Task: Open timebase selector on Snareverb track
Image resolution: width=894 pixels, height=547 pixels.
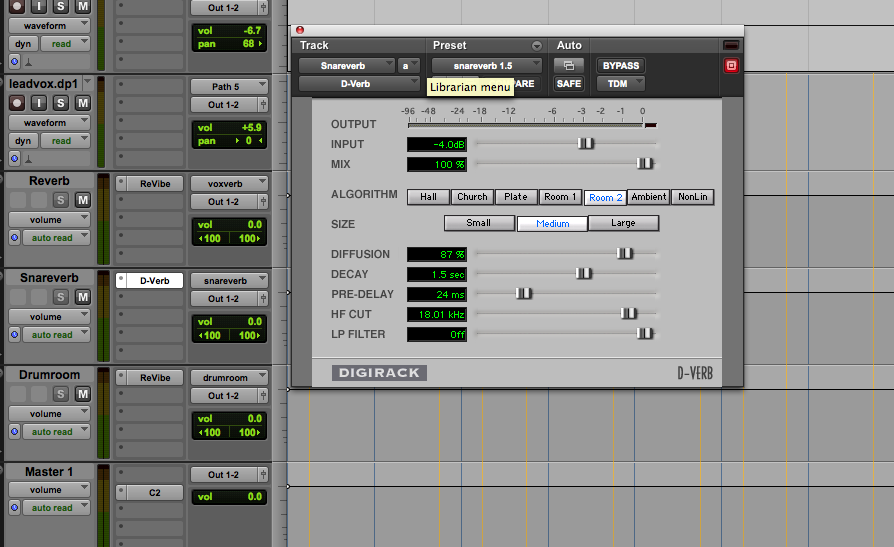Action: pos(15,334)
